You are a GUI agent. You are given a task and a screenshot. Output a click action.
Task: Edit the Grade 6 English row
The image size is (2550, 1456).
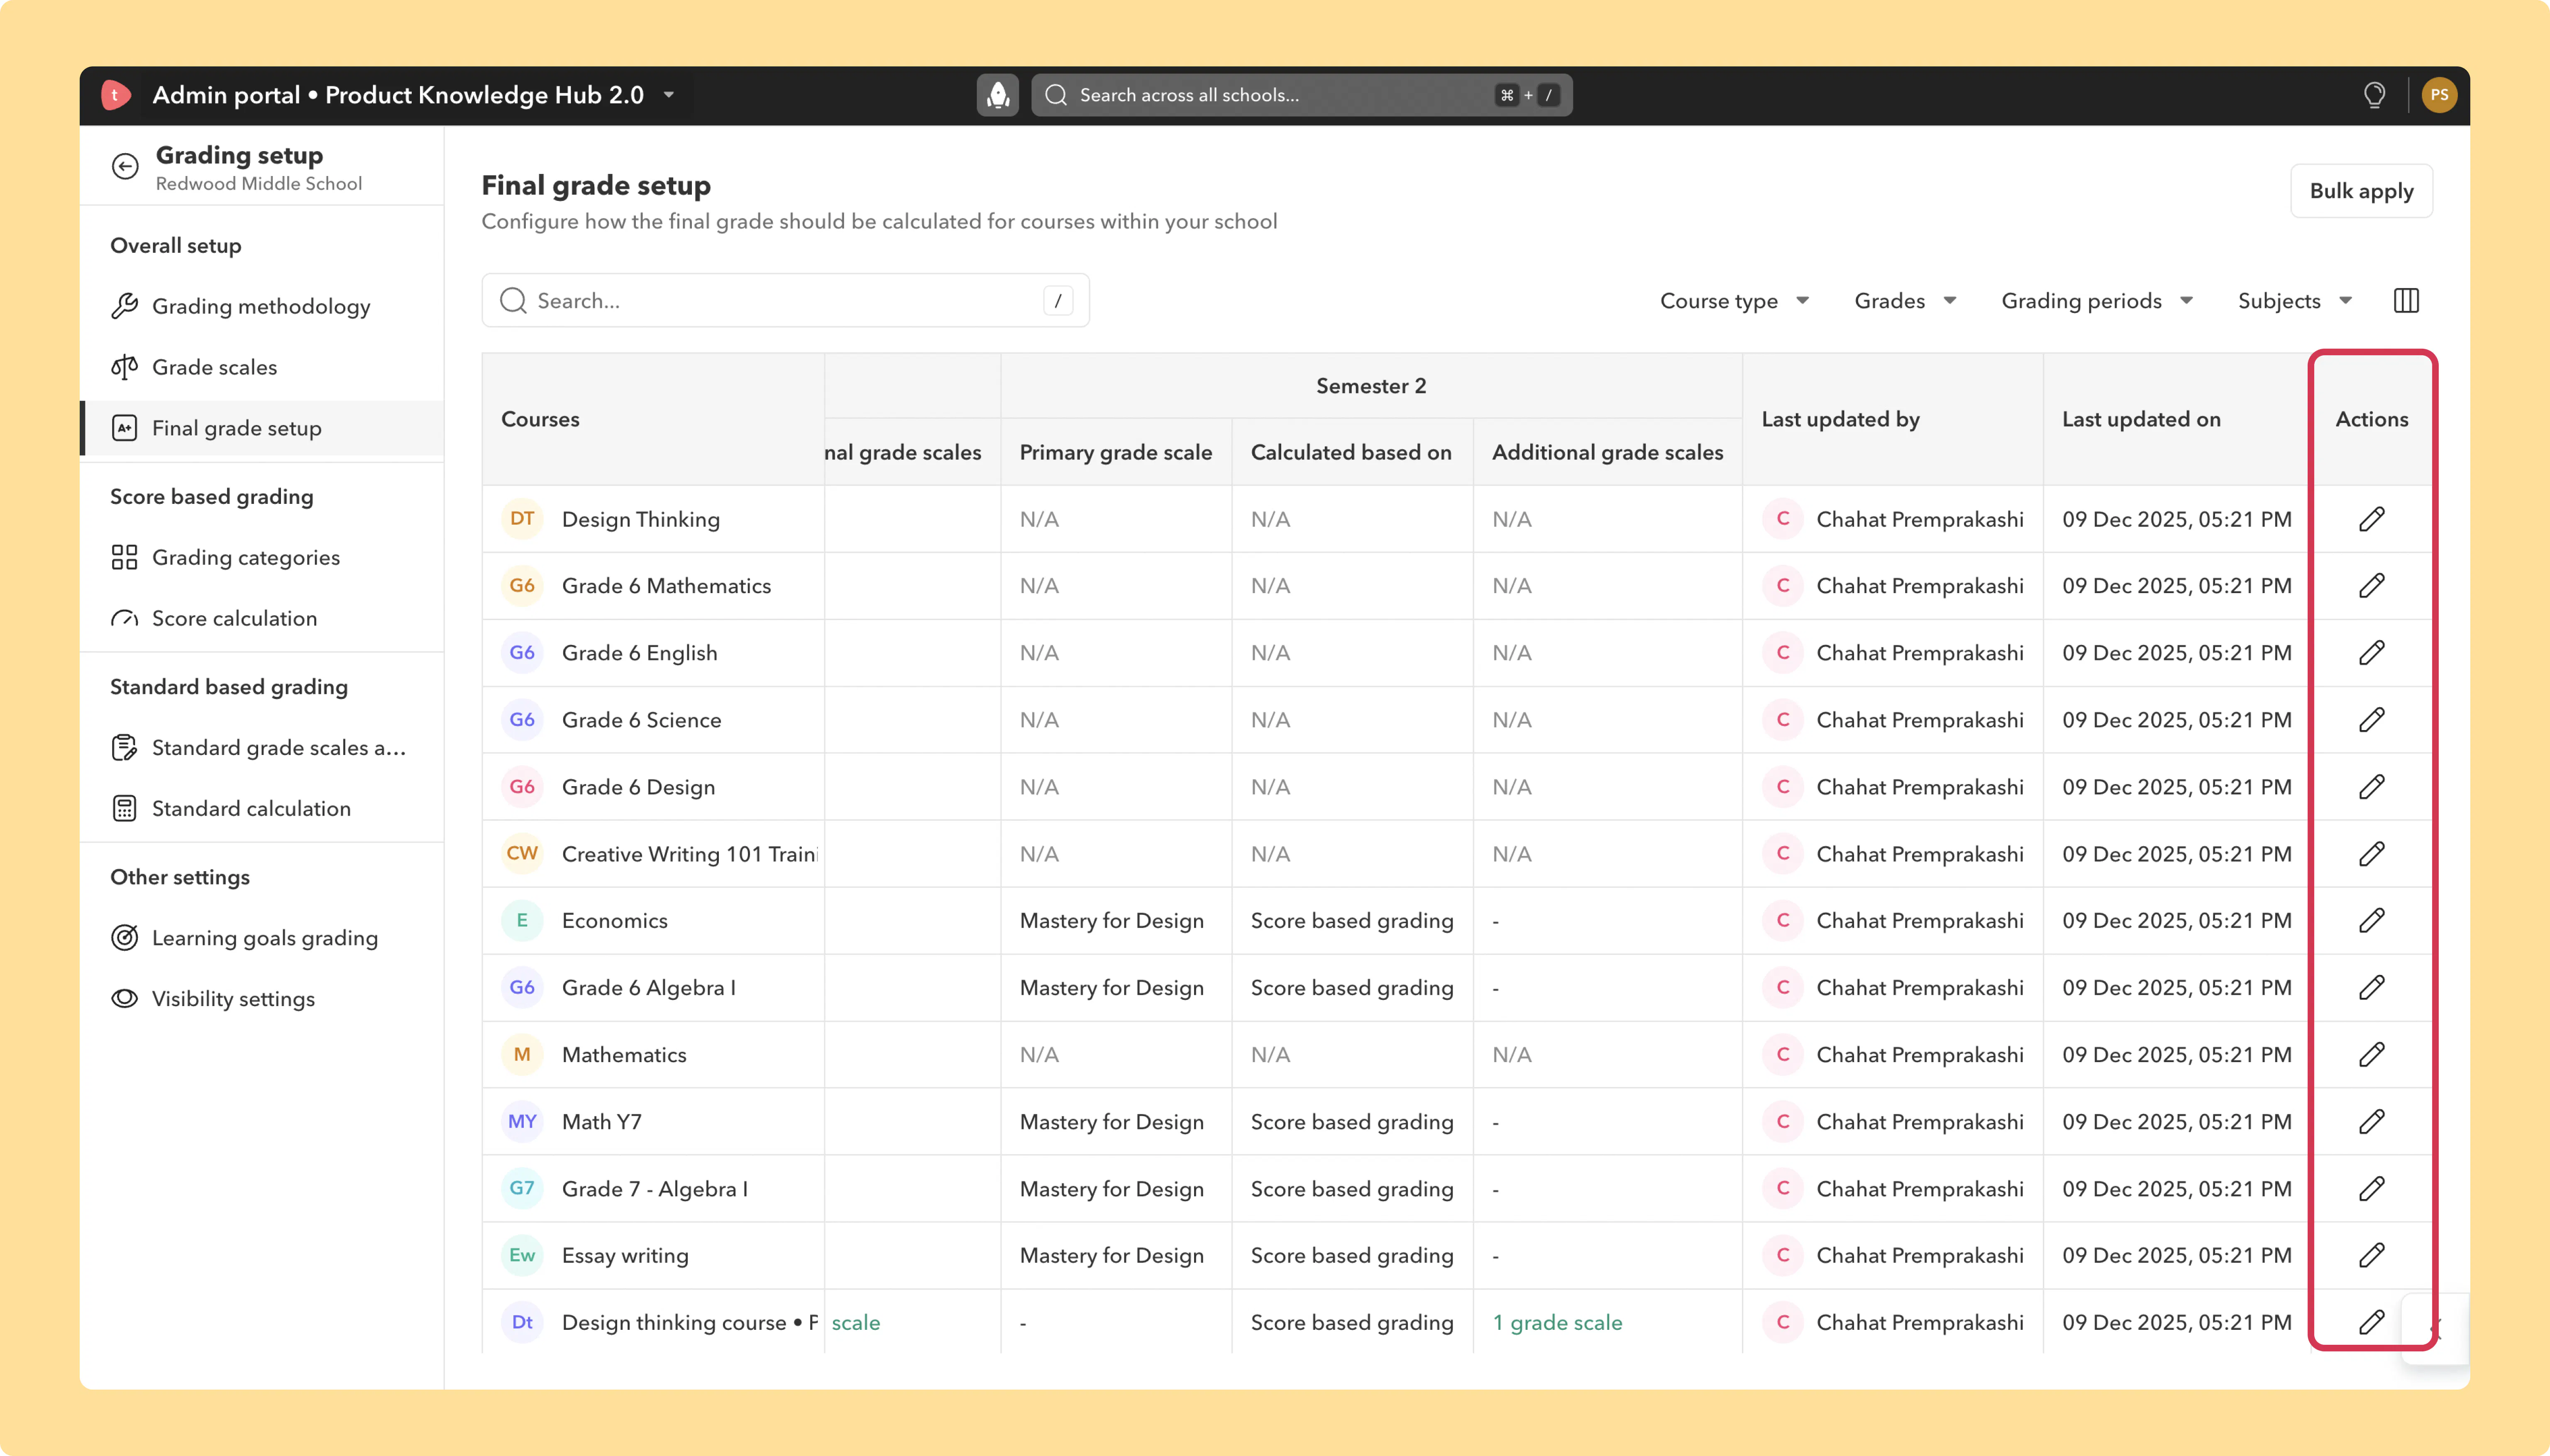point(2371,653)
